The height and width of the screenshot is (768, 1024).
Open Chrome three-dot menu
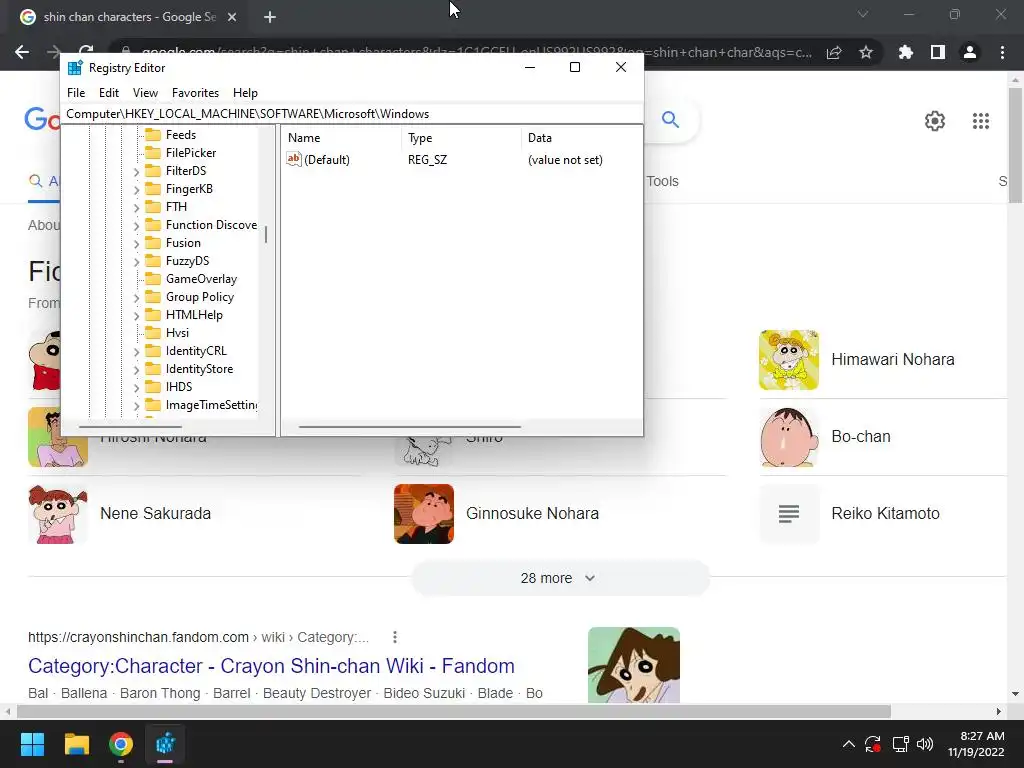click(1002, 52)
